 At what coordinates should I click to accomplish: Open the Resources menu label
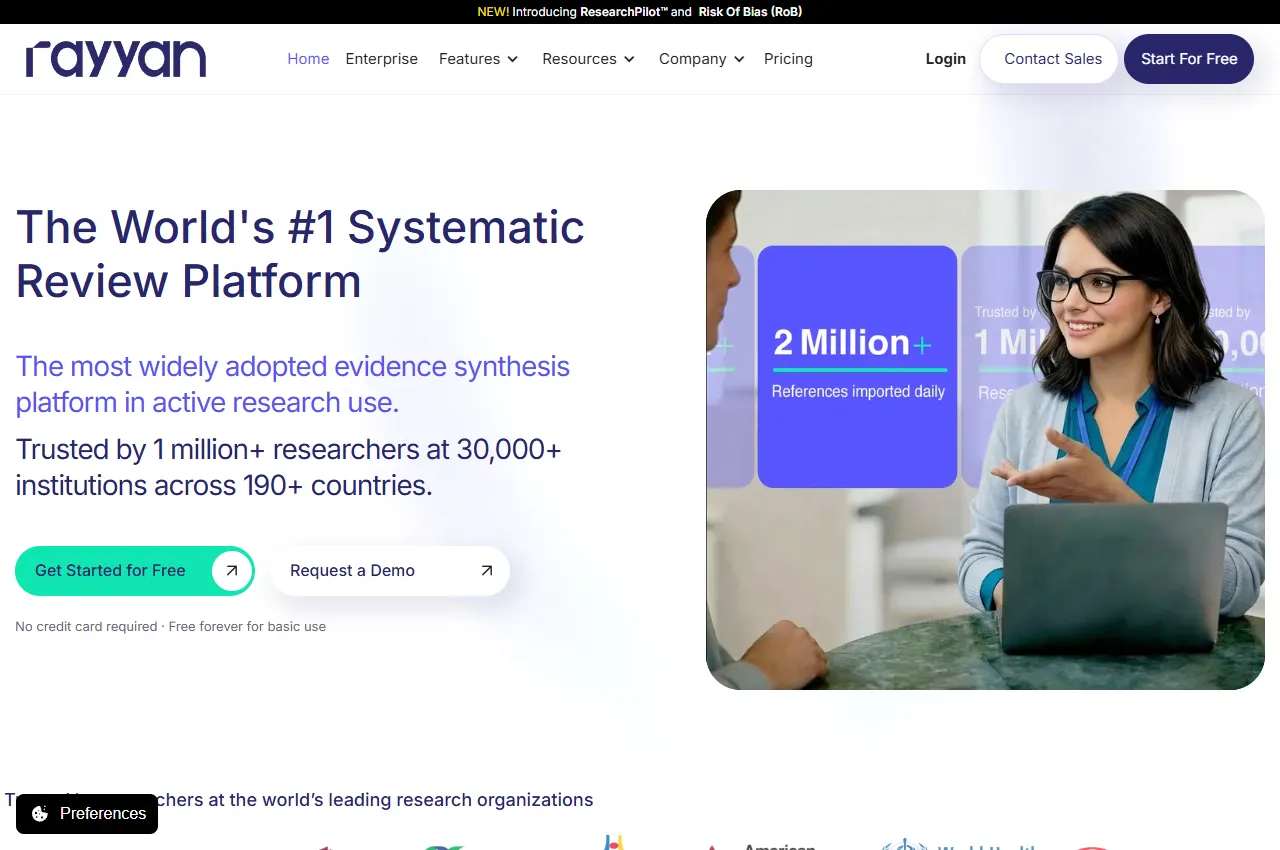579,59
